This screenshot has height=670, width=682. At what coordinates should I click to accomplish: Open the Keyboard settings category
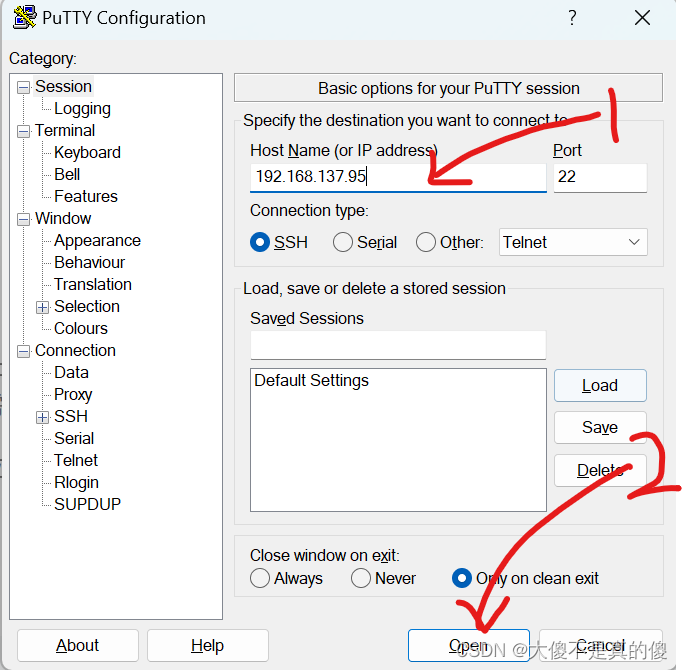(x=87, y=153)
